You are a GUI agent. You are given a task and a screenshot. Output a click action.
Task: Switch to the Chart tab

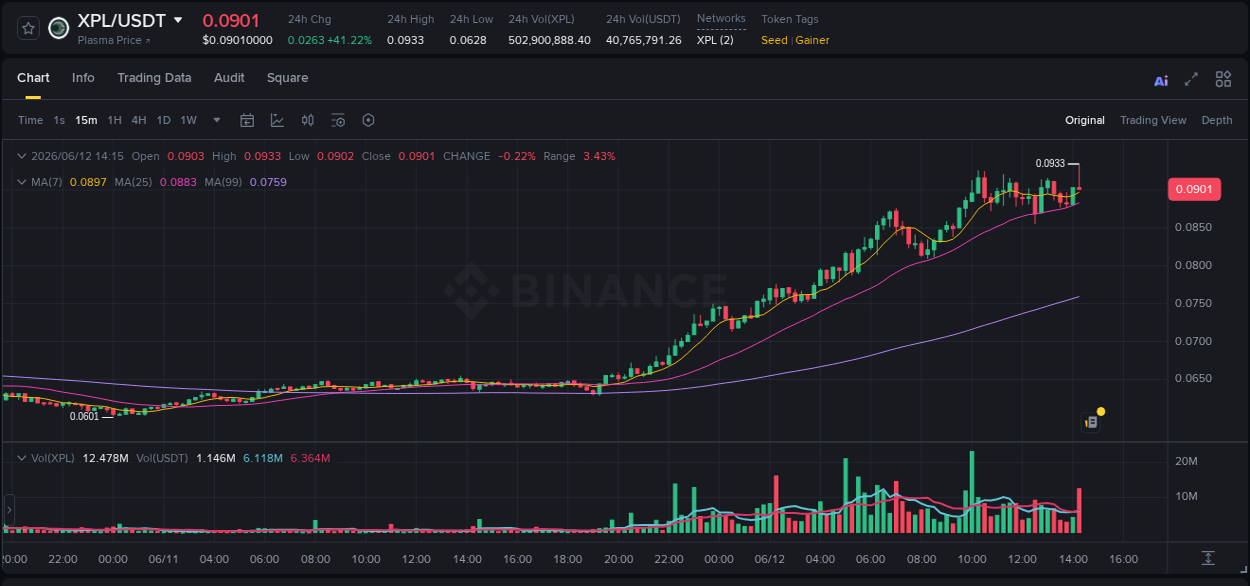(33, 78)
